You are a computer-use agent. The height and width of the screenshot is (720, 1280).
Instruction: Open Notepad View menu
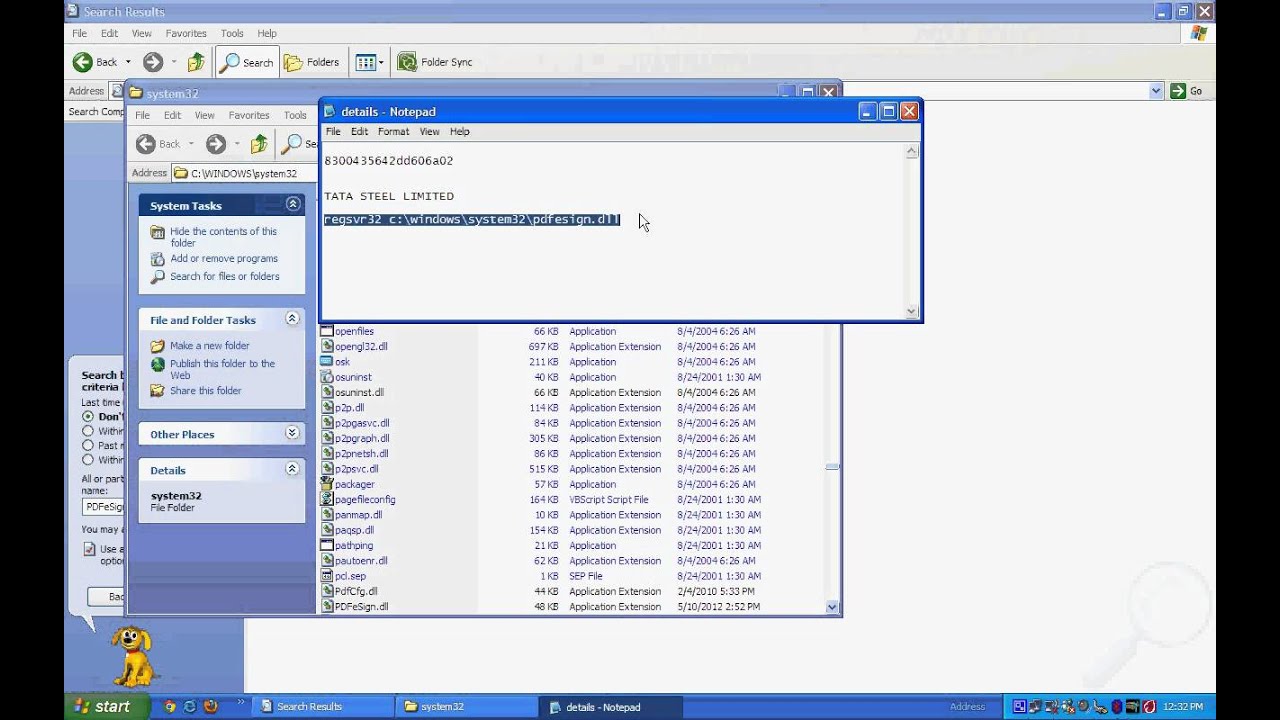pos(429,131)
